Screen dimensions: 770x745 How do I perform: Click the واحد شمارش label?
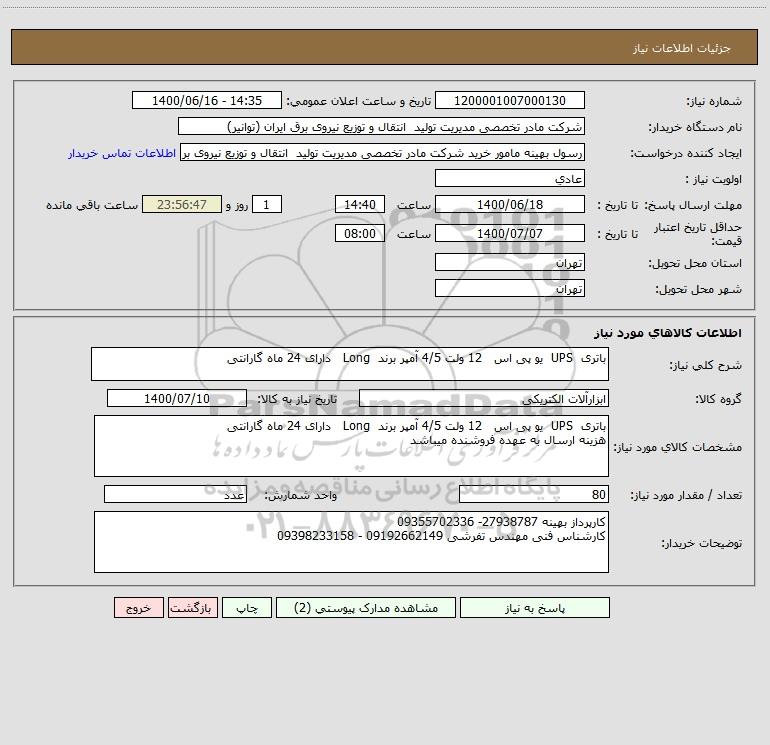[x=301, y=496]
